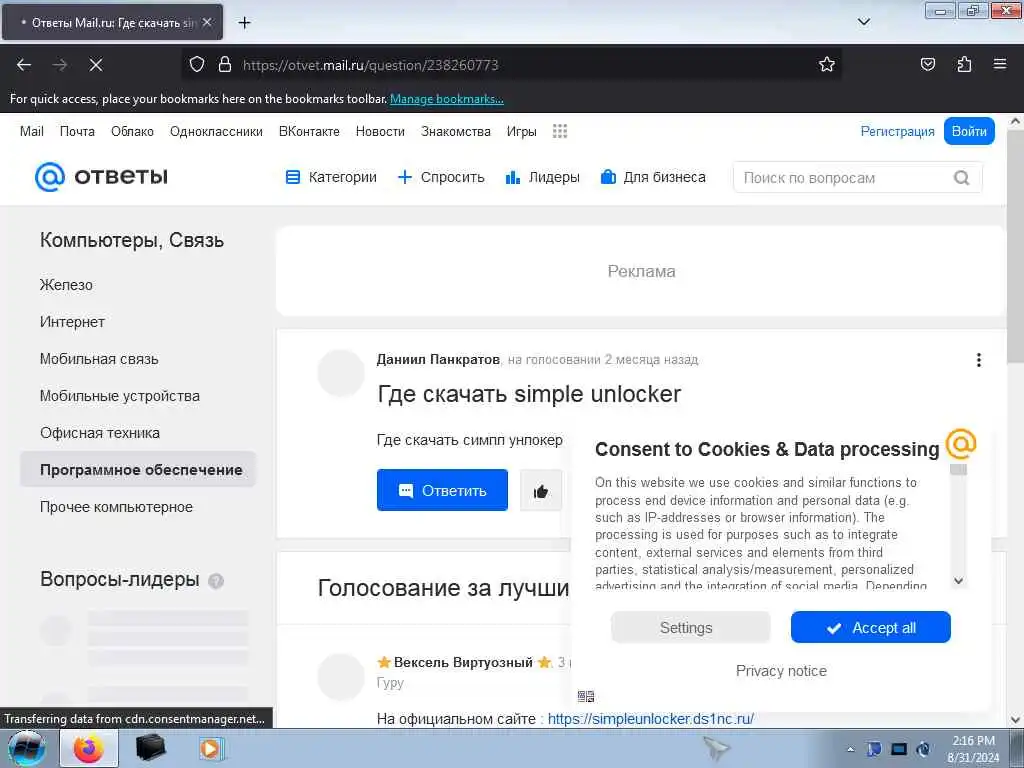Open the Privacy notice link

781,671
